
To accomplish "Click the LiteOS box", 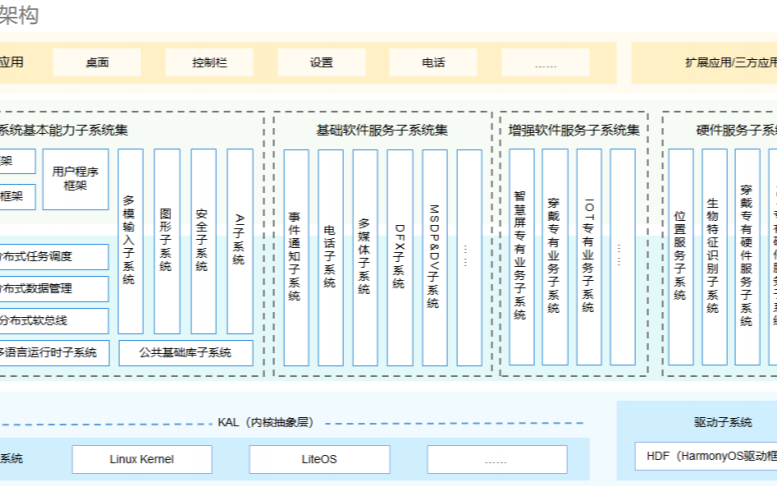I will coord(320,459).
